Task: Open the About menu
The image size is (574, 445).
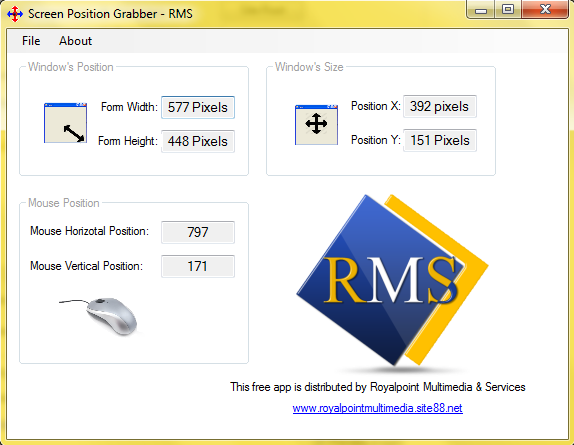Action: [x=75, y=41]
